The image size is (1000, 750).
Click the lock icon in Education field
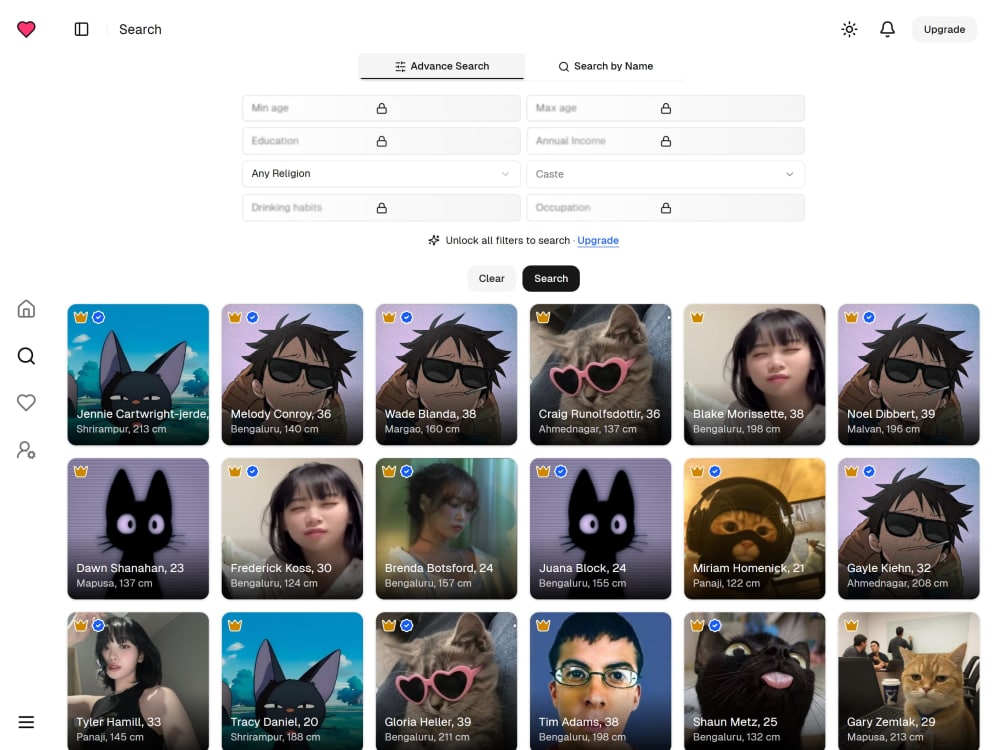click(381, 141)
